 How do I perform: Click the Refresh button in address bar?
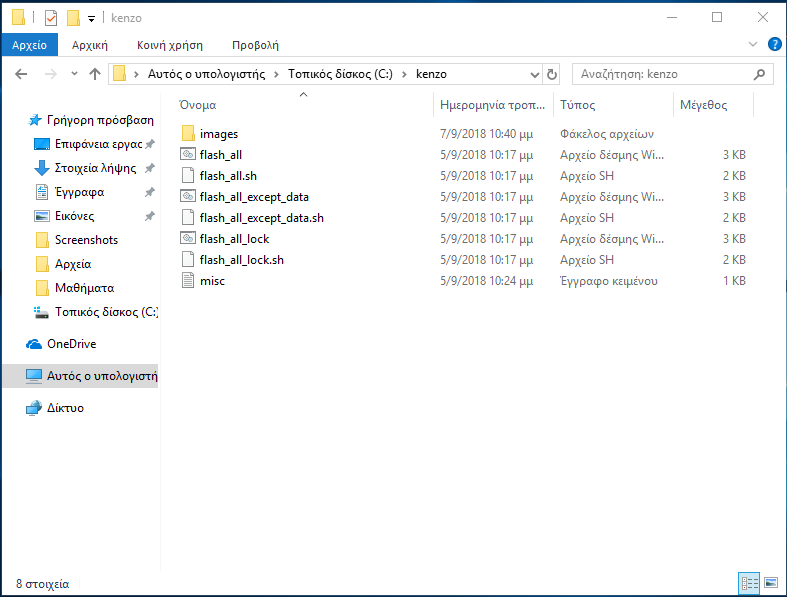551,74
